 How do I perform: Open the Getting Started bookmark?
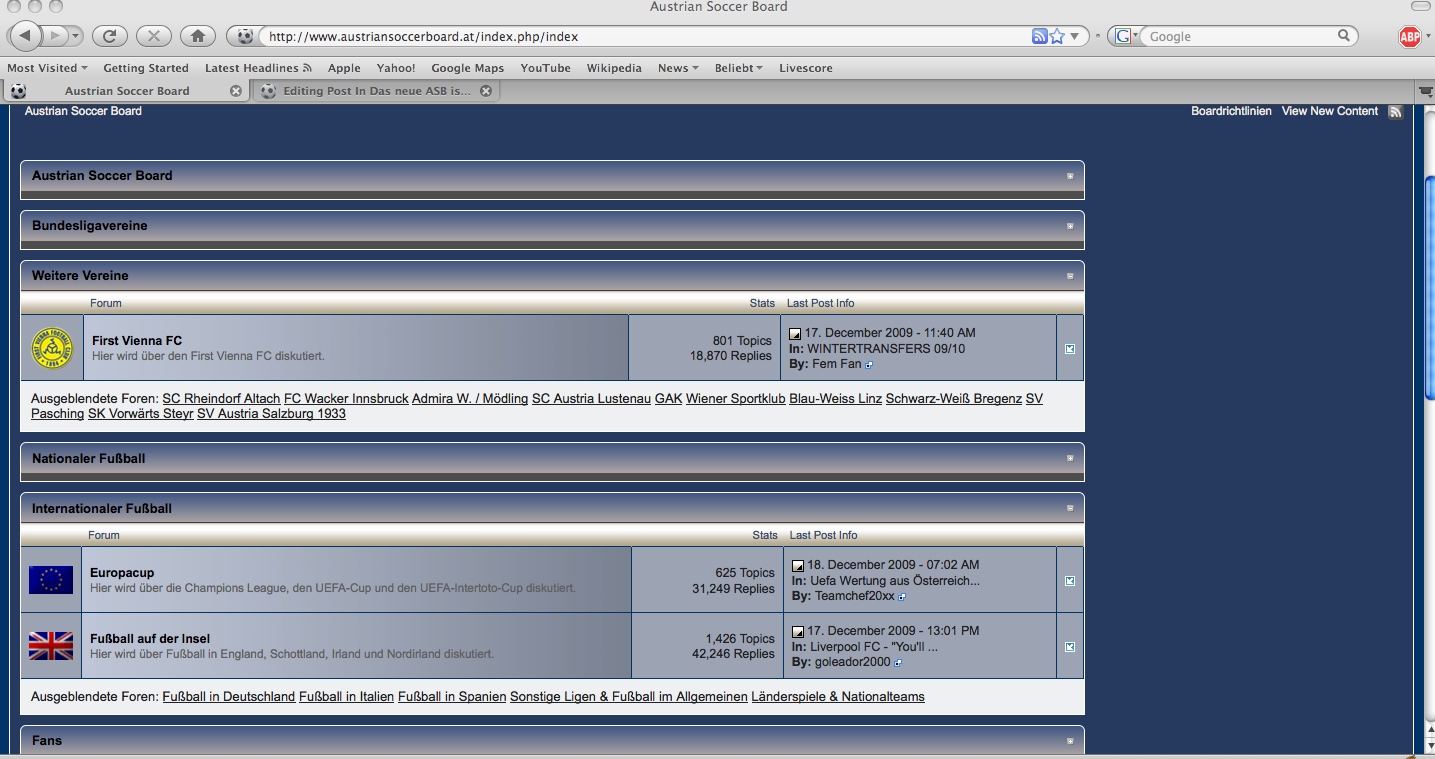click(x=146, y=68)
